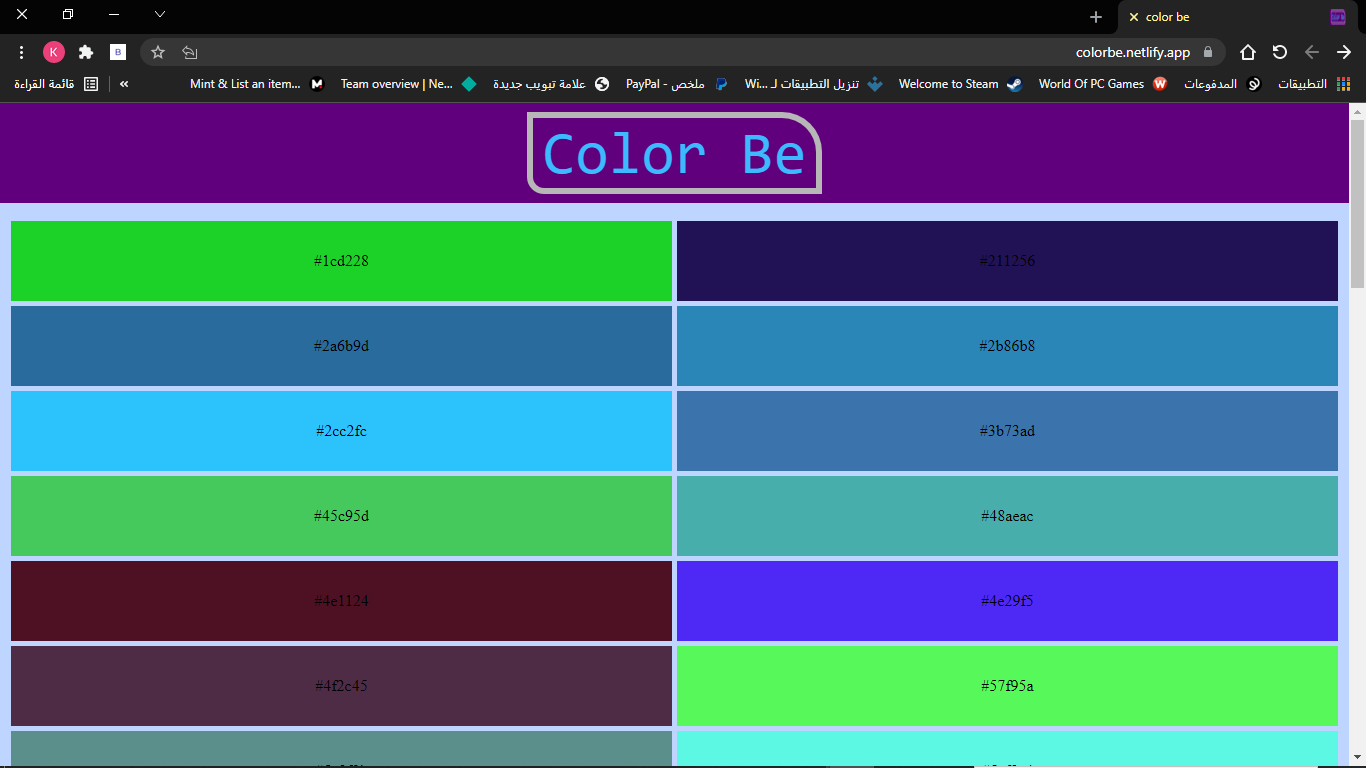Expand the bookmarks overflow double chevron
This screenshot has height=768, width=1366.
pos(124,84)
